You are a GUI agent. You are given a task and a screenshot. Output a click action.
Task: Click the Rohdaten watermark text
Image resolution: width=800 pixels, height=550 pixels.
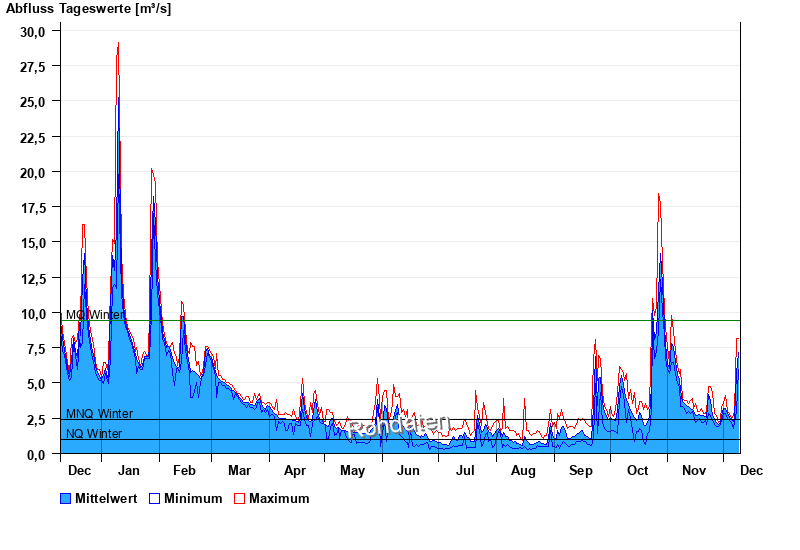tap(399, 426)
